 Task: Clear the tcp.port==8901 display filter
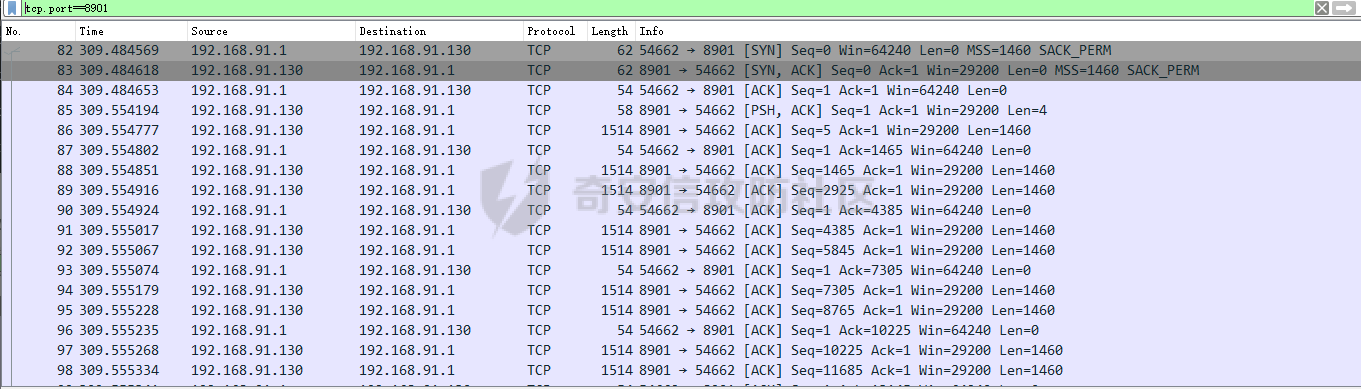coord(1321,8)
